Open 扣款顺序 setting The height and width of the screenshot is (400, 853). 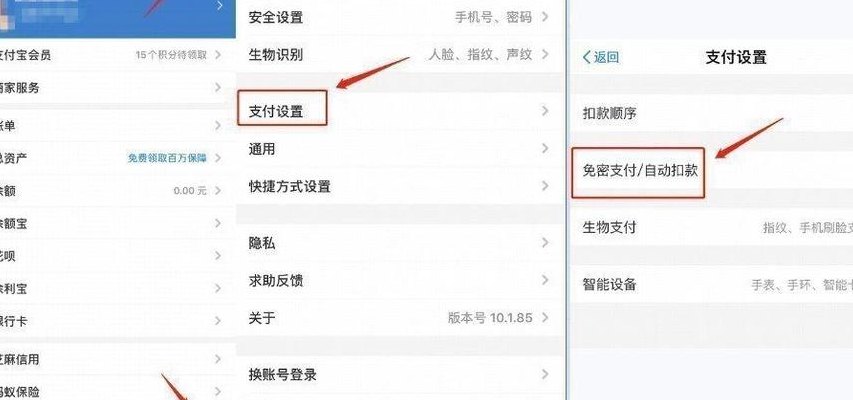[710, 113]
